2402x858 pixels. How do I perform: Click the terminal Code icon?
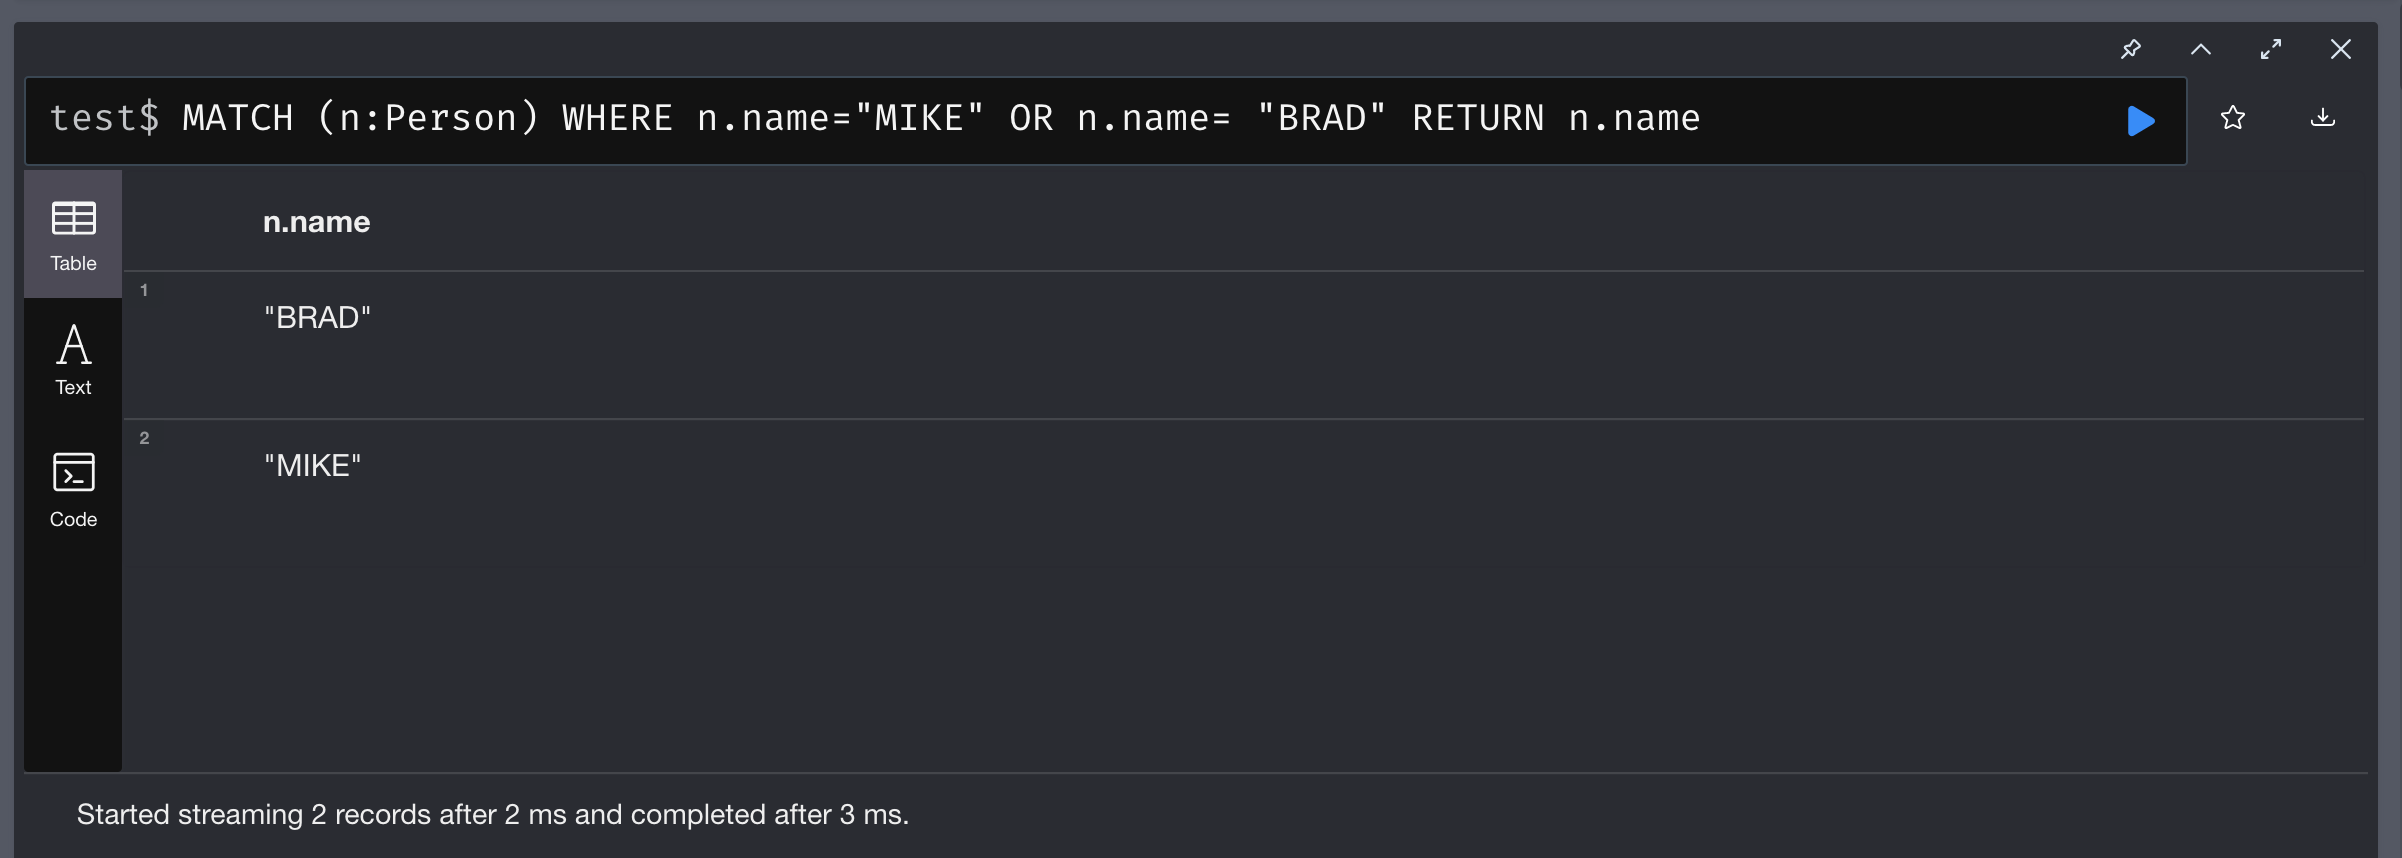73,472
